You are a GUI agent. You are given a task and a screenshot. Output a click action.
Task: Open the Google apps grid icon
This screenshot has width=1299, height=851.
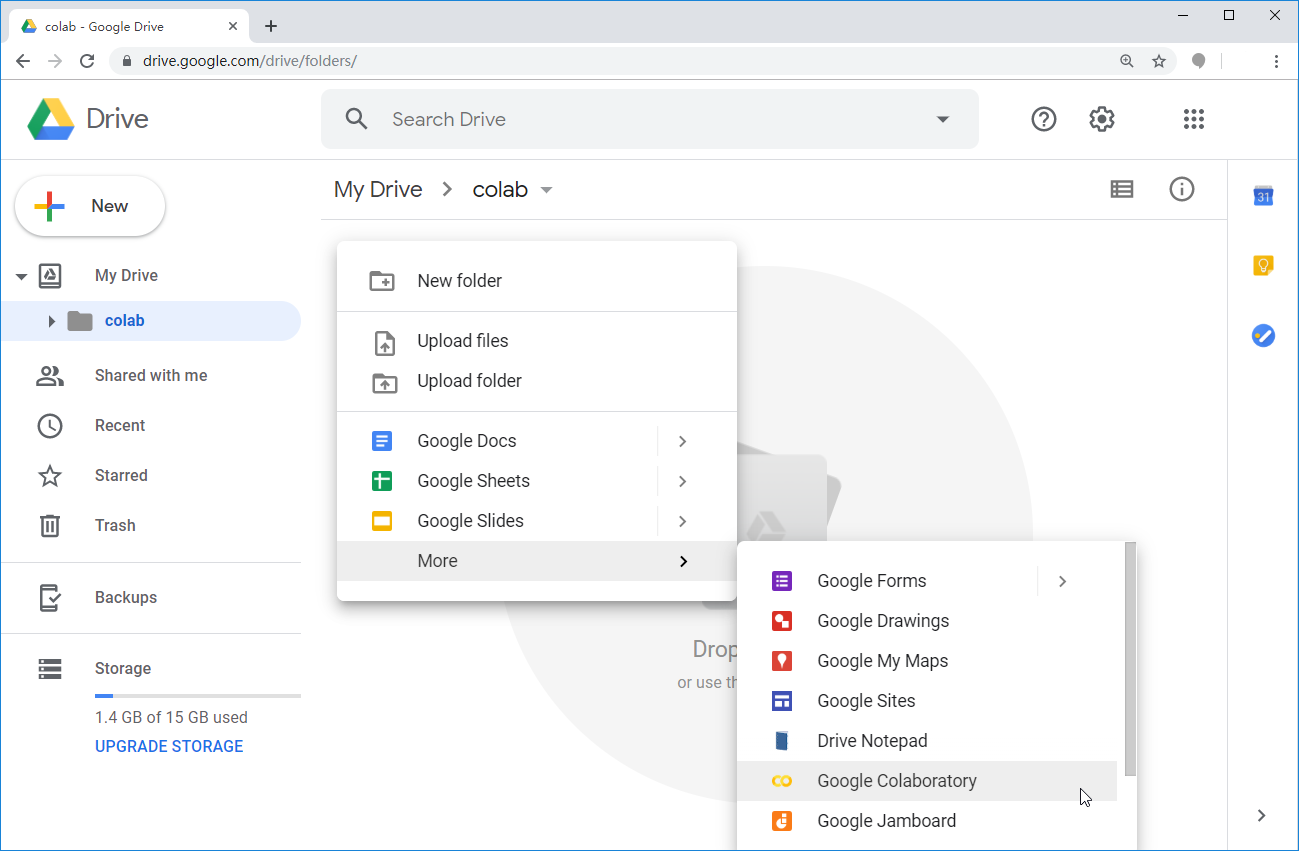(1193, 119)
